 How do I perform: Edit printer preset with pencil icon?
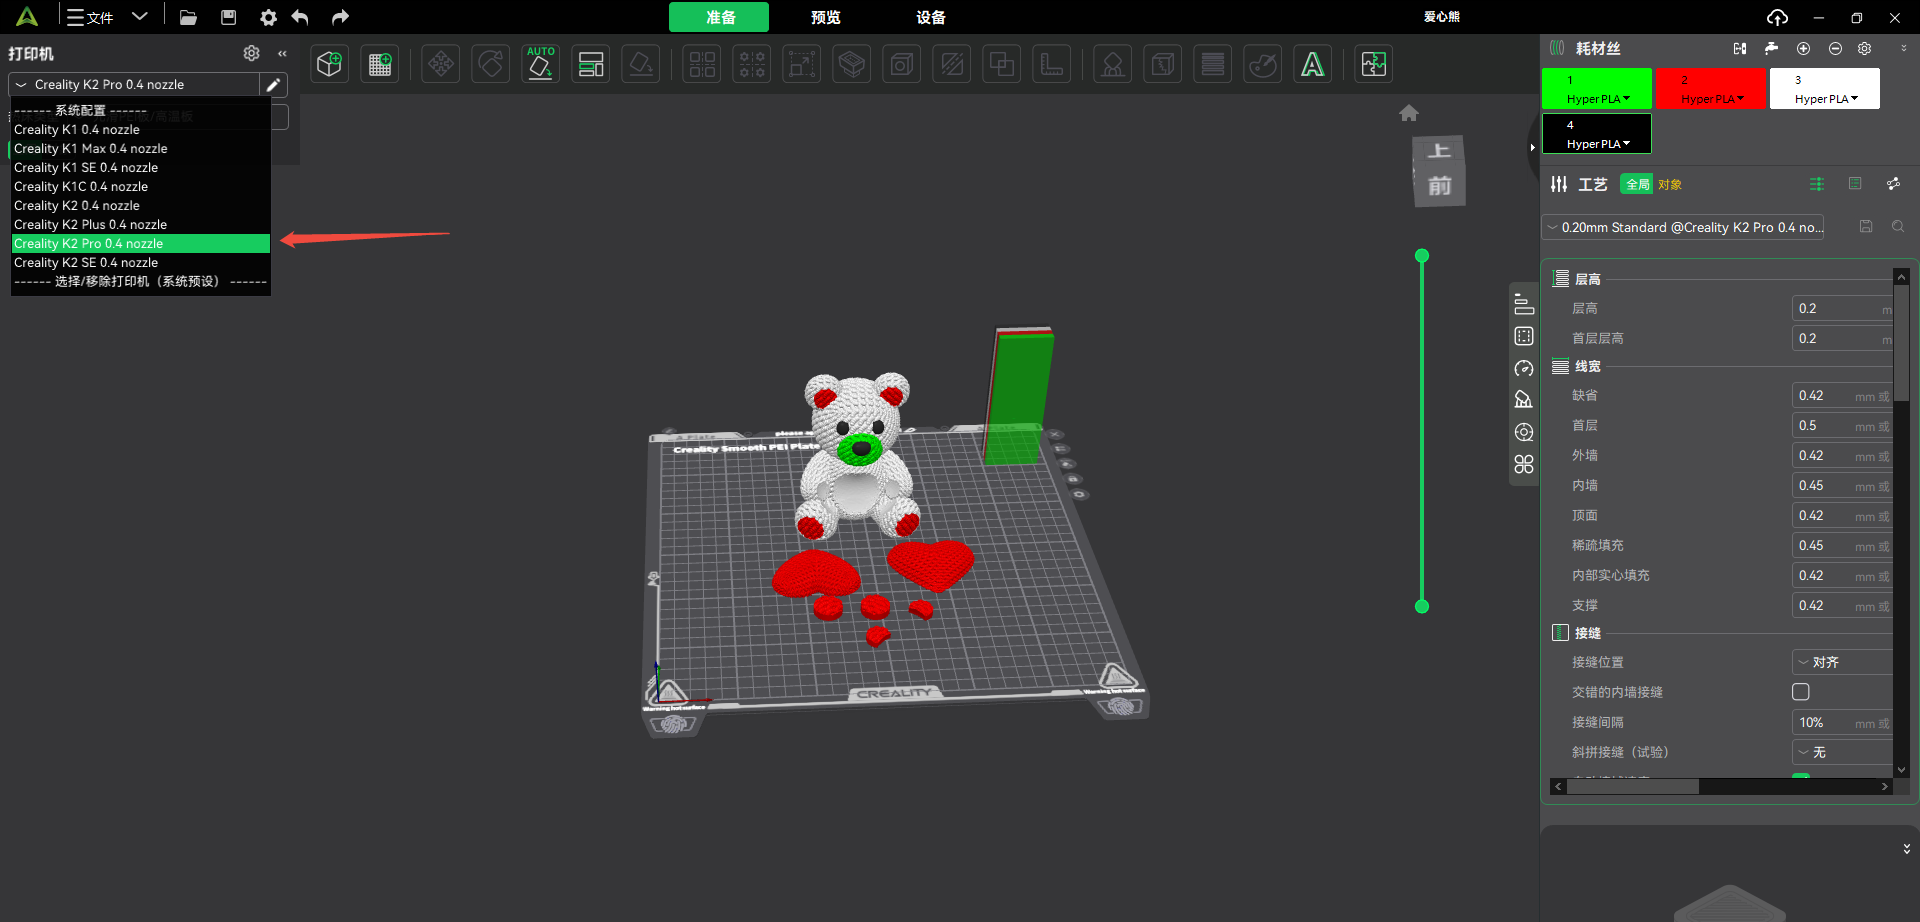point(273,85)
